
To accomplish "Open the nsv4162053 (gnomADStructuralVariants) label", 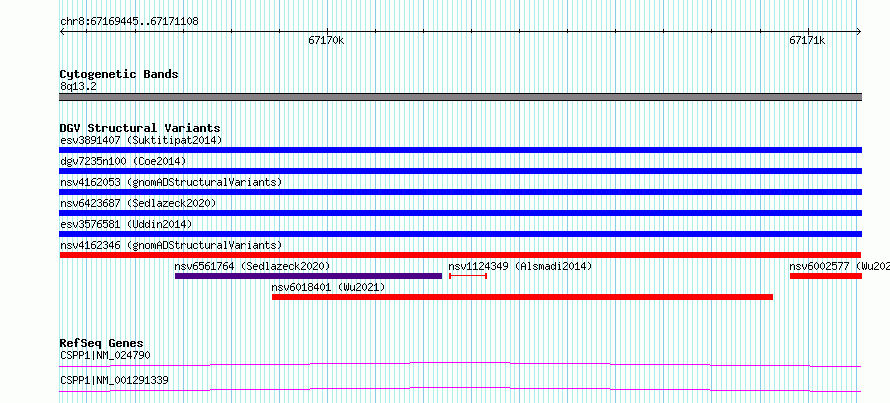I will [x=171, y=182].
